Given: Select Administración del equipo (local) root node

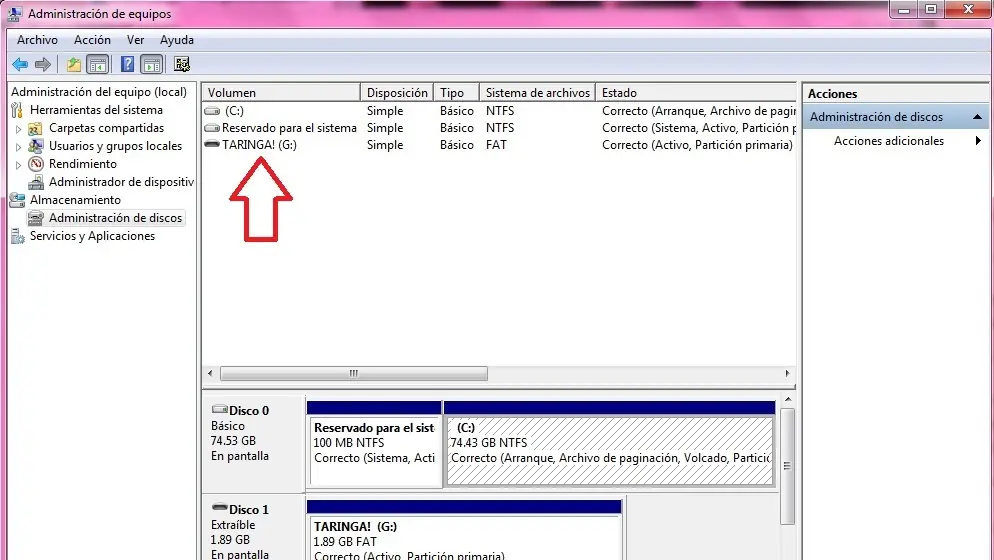Looking at the screenshot, I should point(99,92).
